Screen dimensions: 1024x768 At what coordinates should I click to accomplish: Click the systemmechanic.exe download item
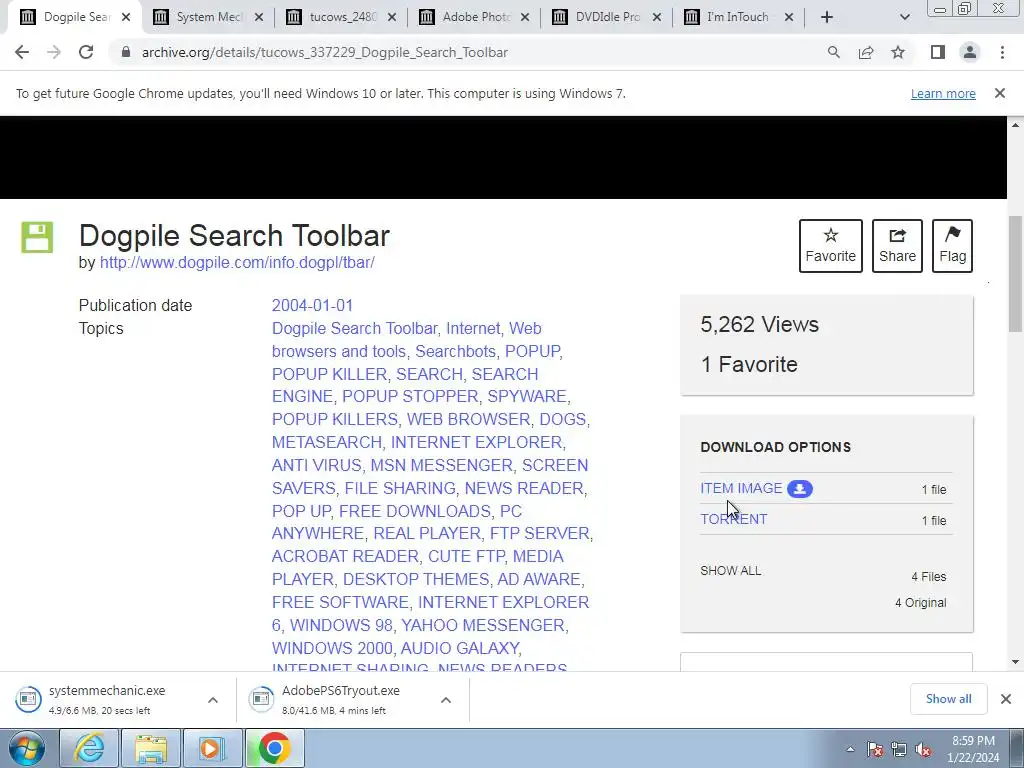[106, 699]
